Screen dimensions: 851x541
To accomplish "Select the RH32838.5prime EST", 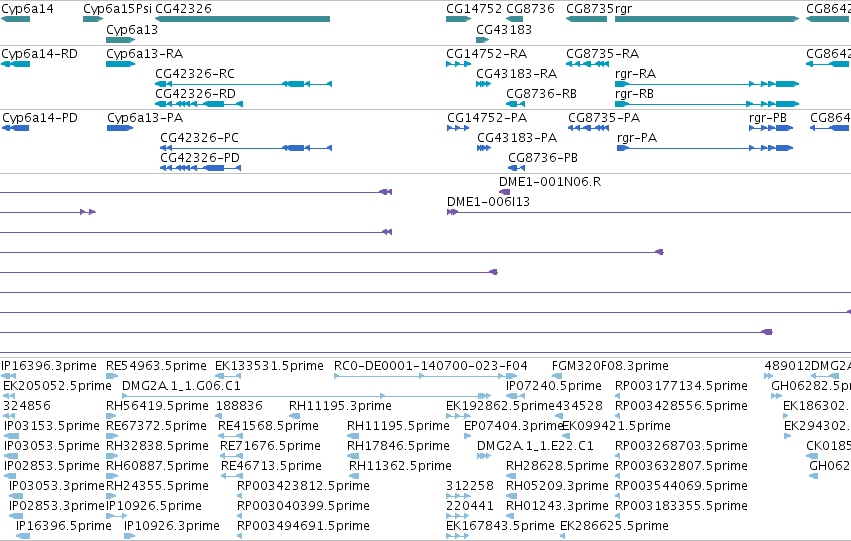I will [112, 456].
